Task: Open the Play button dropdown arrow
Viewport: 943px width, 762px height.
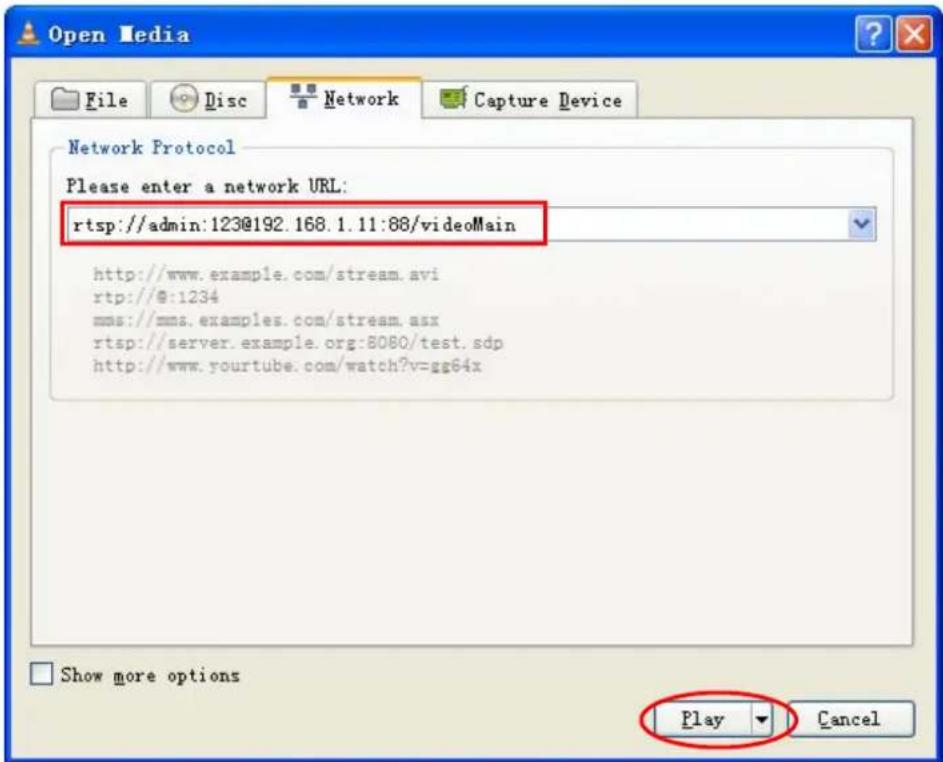Action: click(761, 719)
